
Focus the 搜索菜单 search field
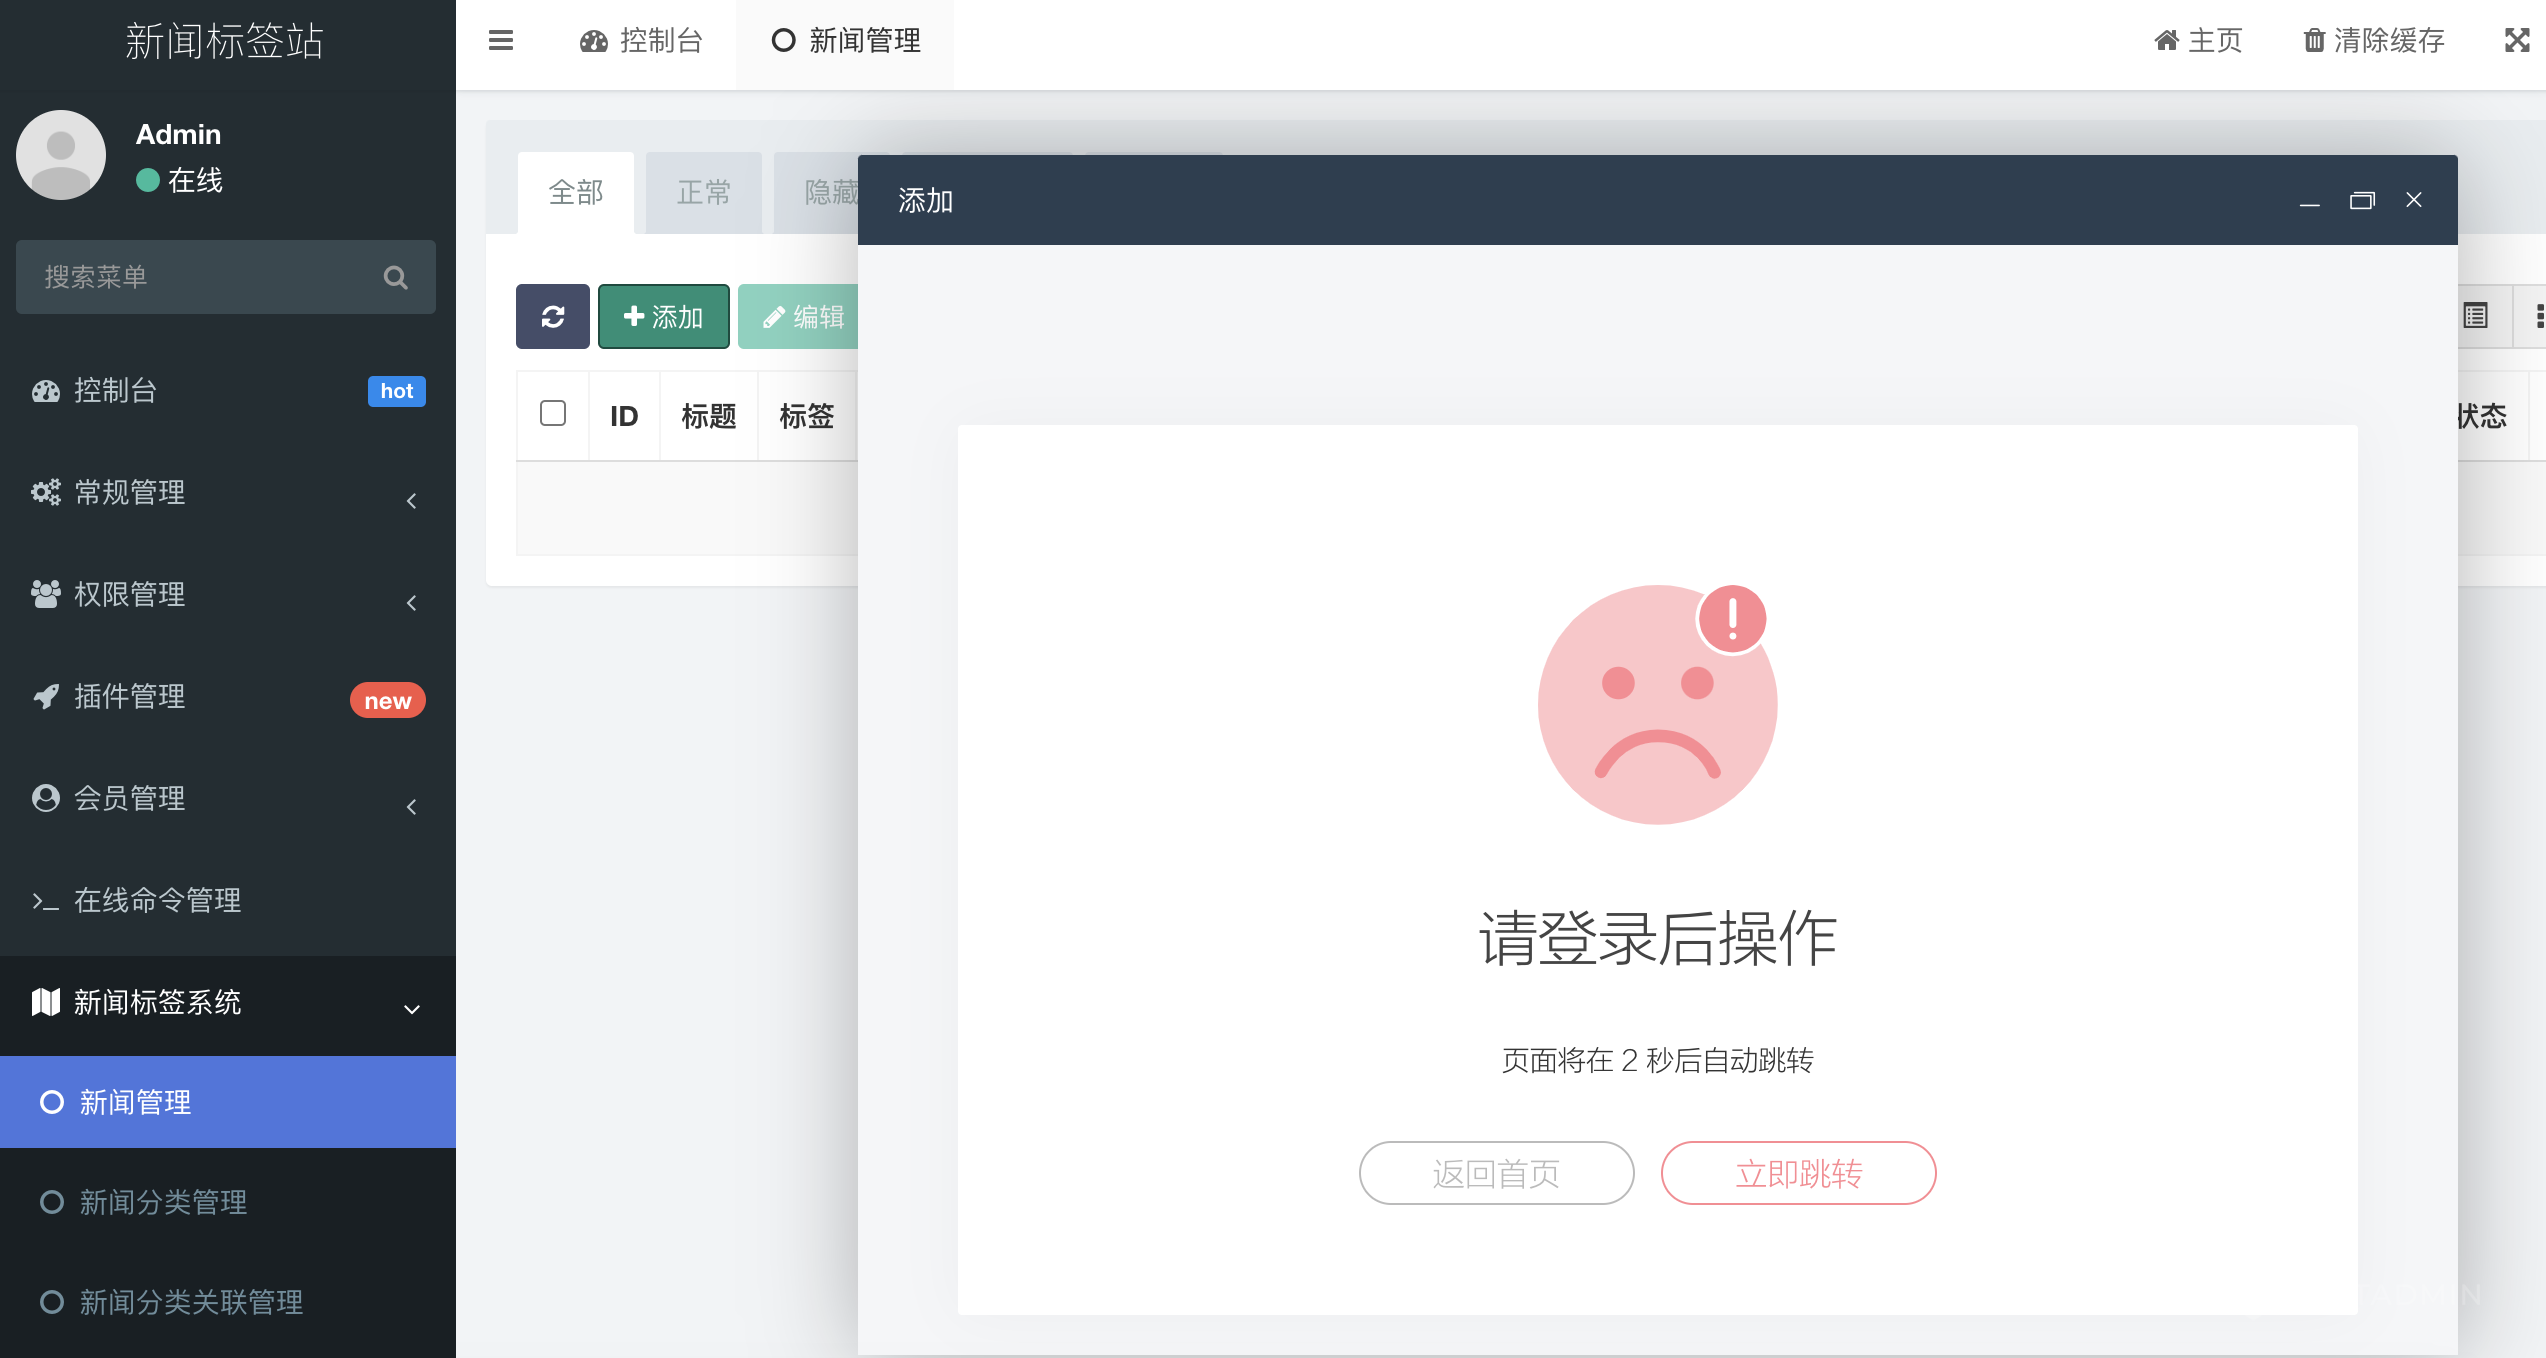coord(200,278)
